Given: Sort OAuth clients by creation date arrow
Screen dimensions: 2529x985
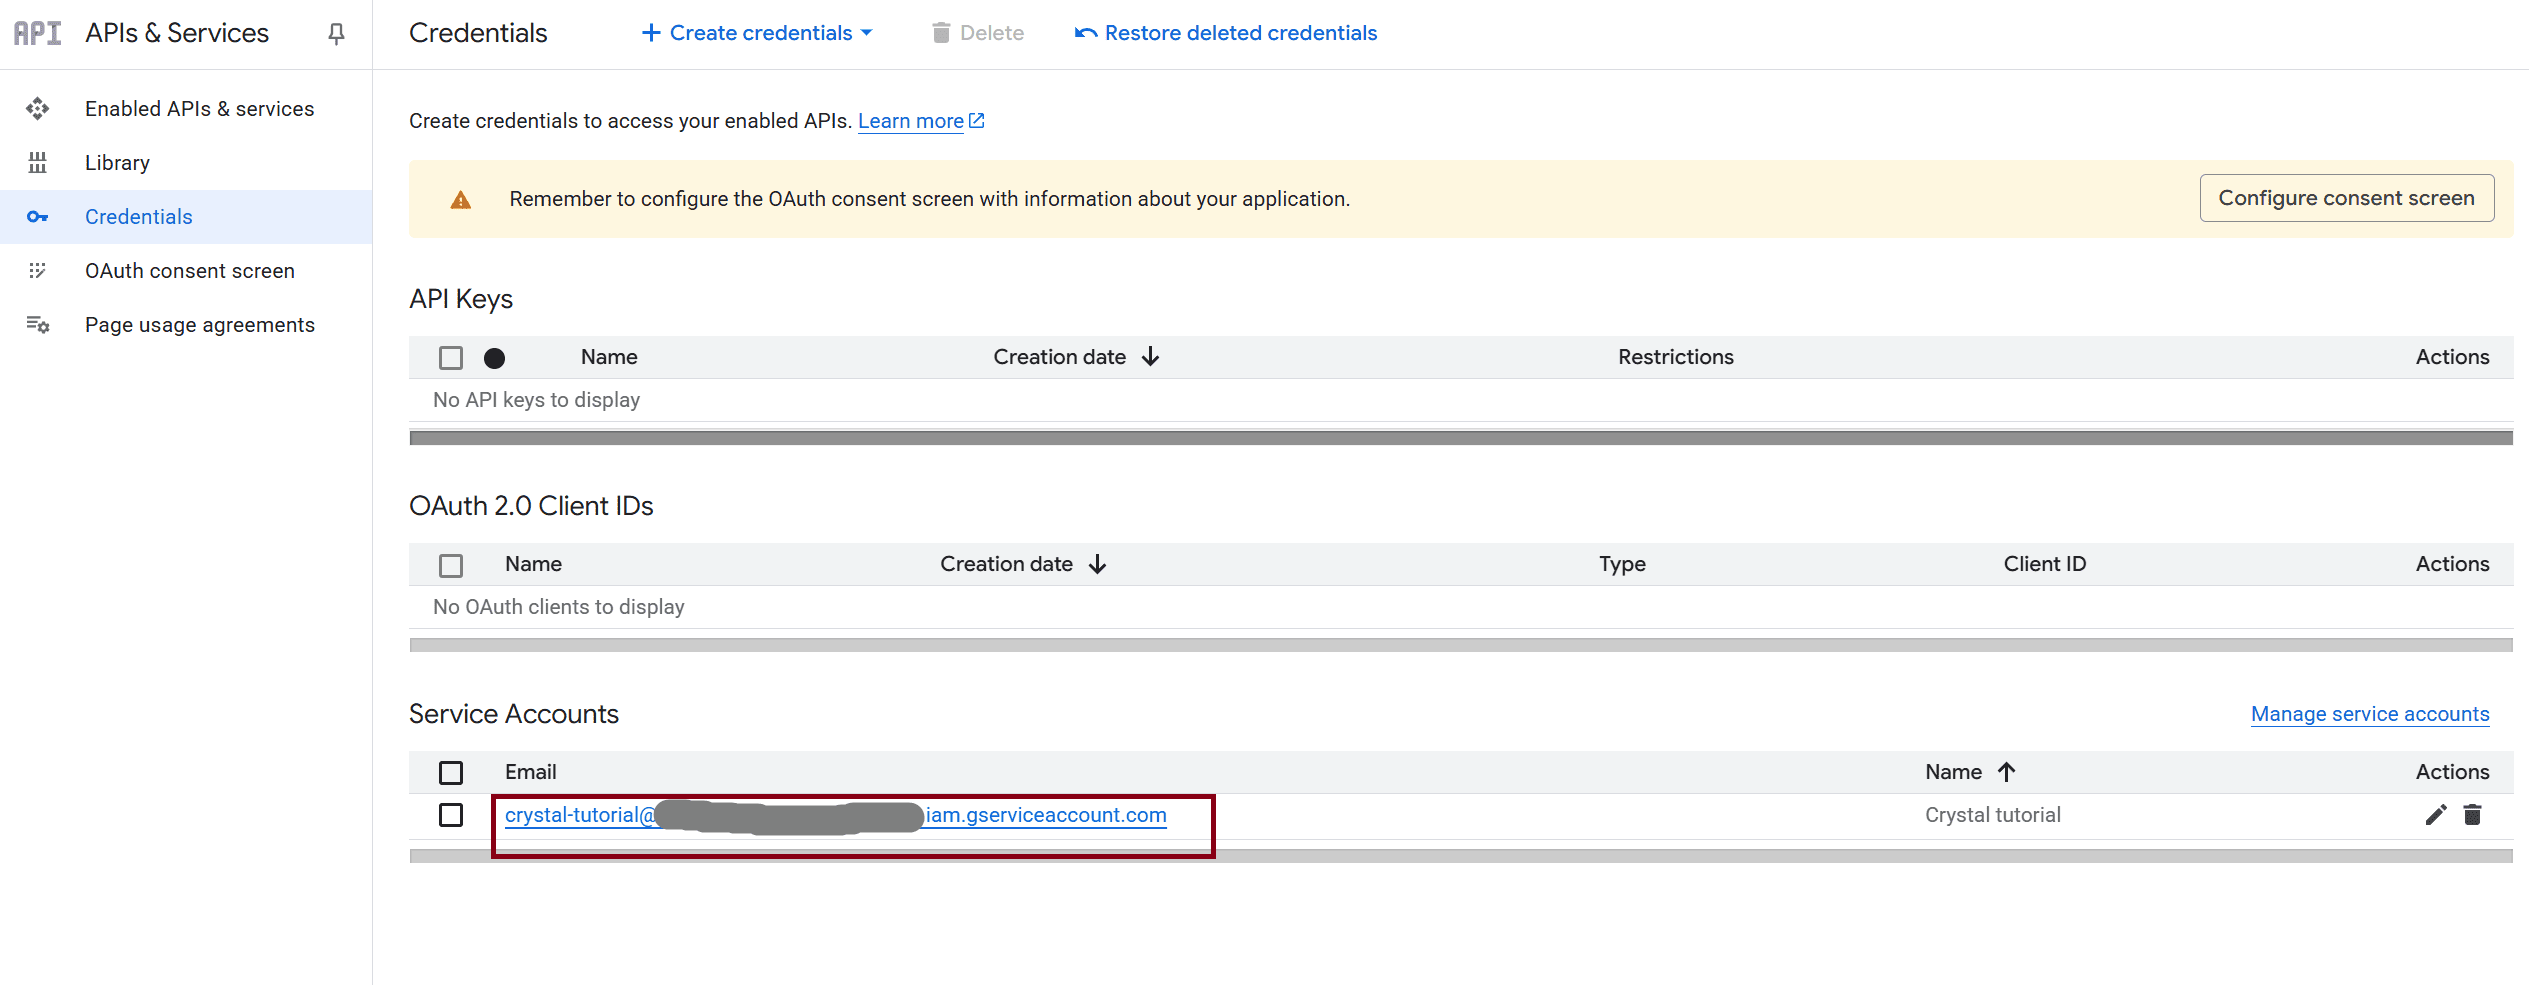Looking at the screenshot, I should [1098, 565].
